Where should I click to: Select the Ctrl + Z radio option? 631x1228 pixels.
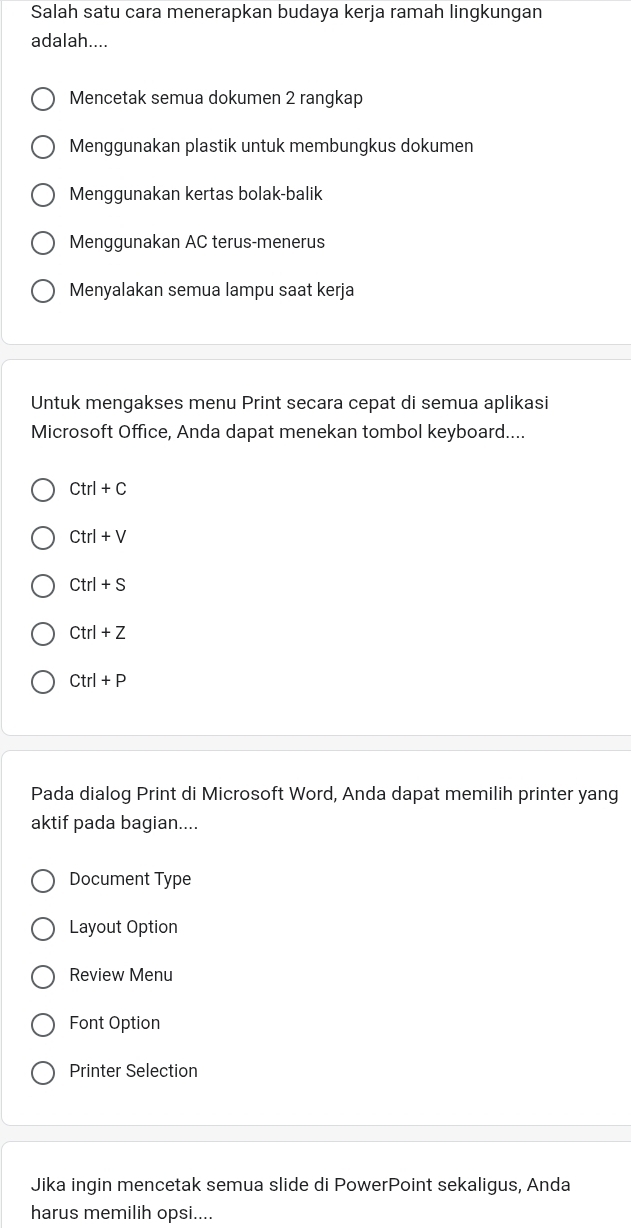[43, 634]
